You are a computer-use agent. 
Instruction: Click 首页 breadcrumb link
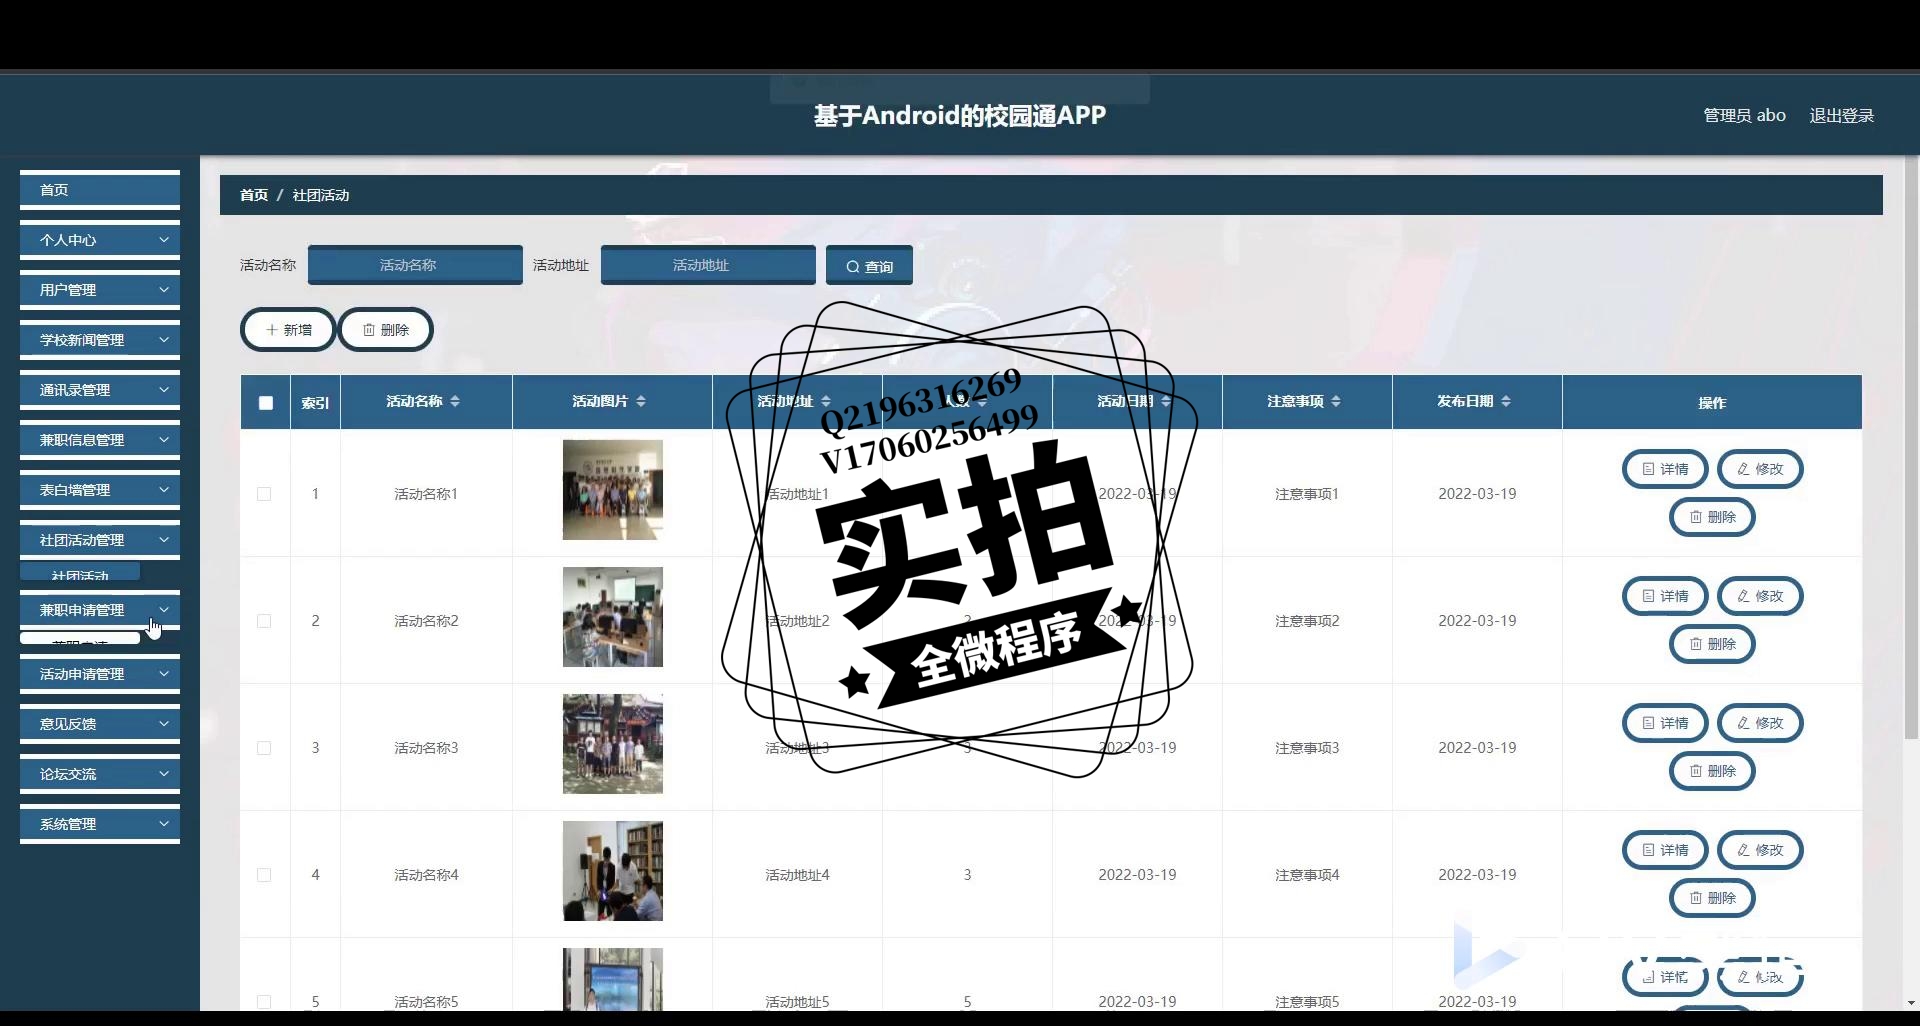pyautogui.click(x=254, y=195)
